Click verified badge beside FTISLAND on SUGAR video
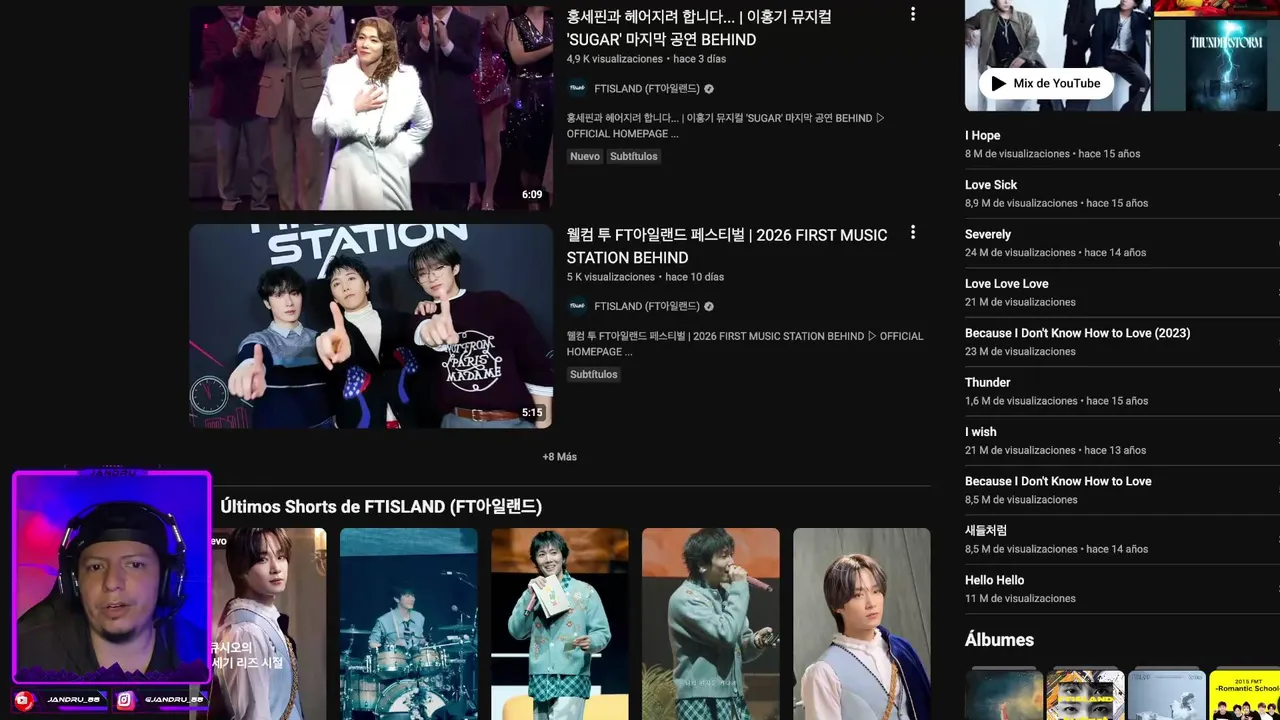Viewport: 1280px width, 720px height. 709,88
